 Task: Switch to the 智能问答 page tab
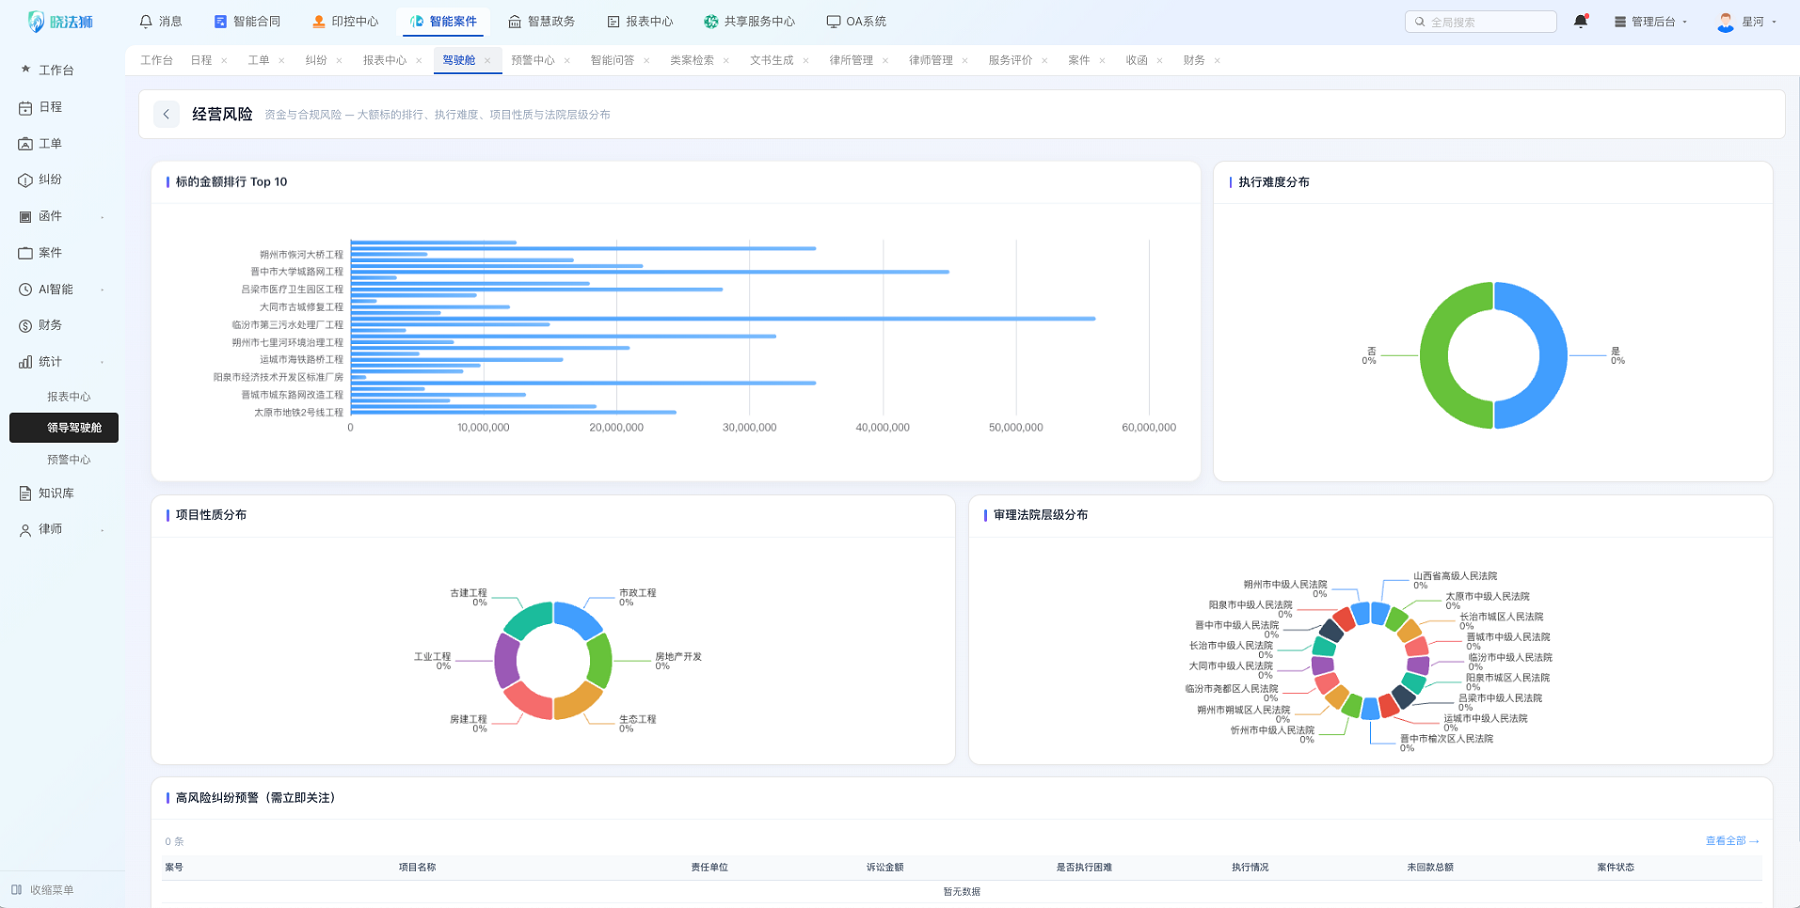pos(612,60)
